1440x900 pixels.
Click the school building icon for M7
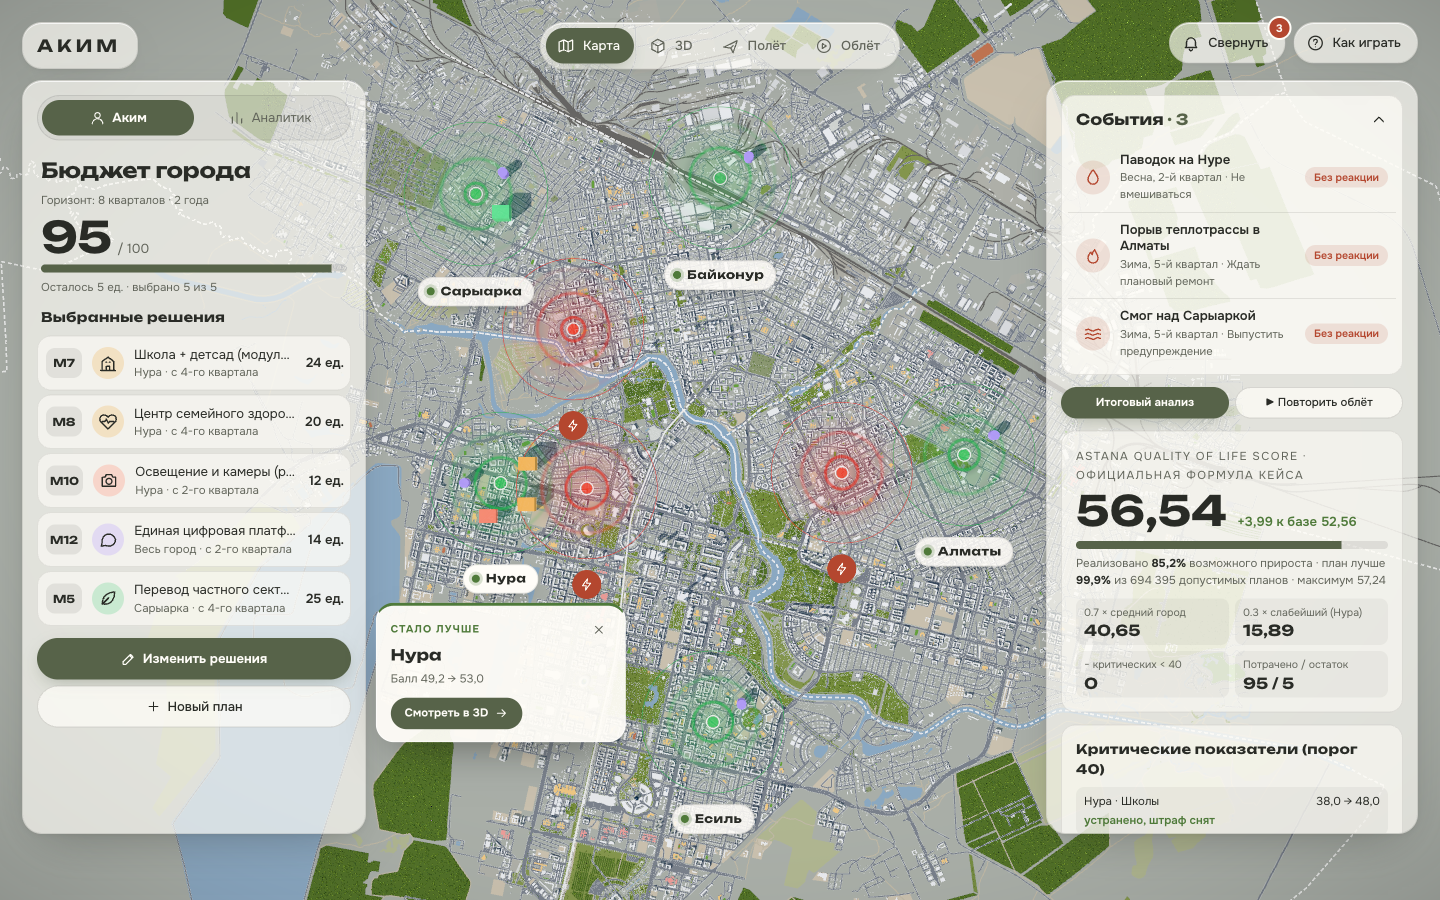pos(108,363)
